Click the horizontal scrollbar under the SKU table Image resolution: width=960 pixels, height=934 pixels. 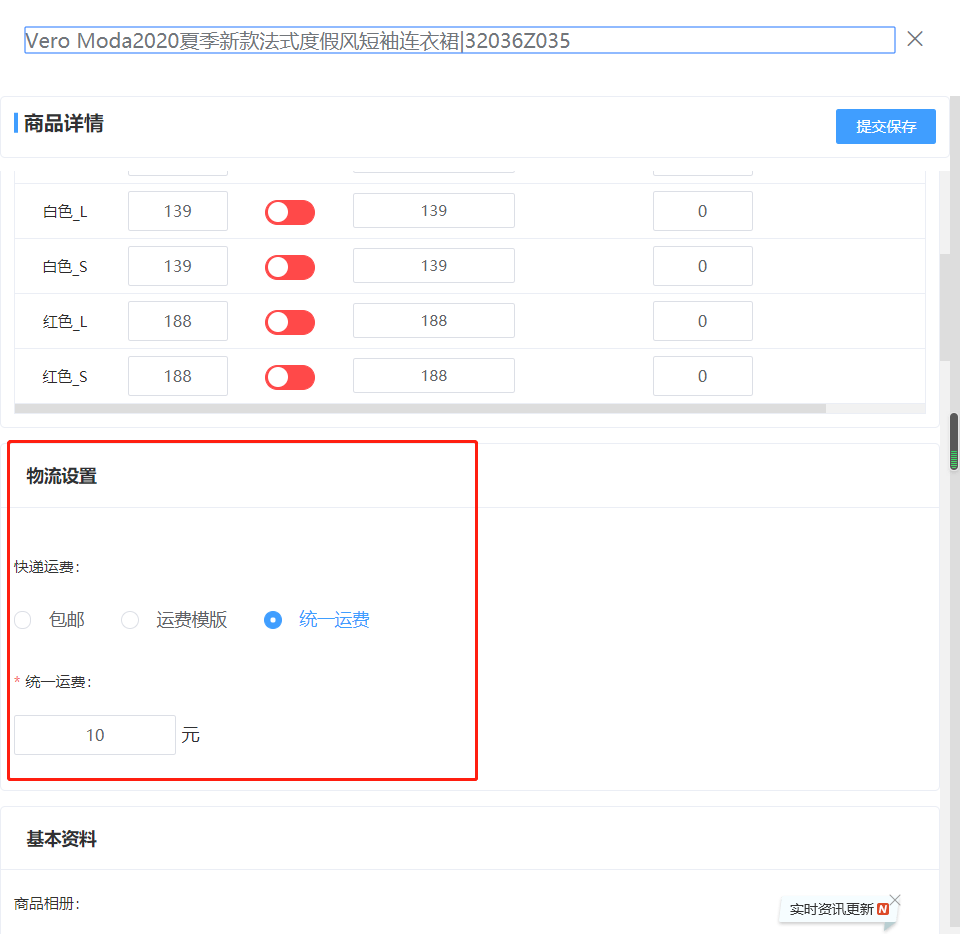420,408
